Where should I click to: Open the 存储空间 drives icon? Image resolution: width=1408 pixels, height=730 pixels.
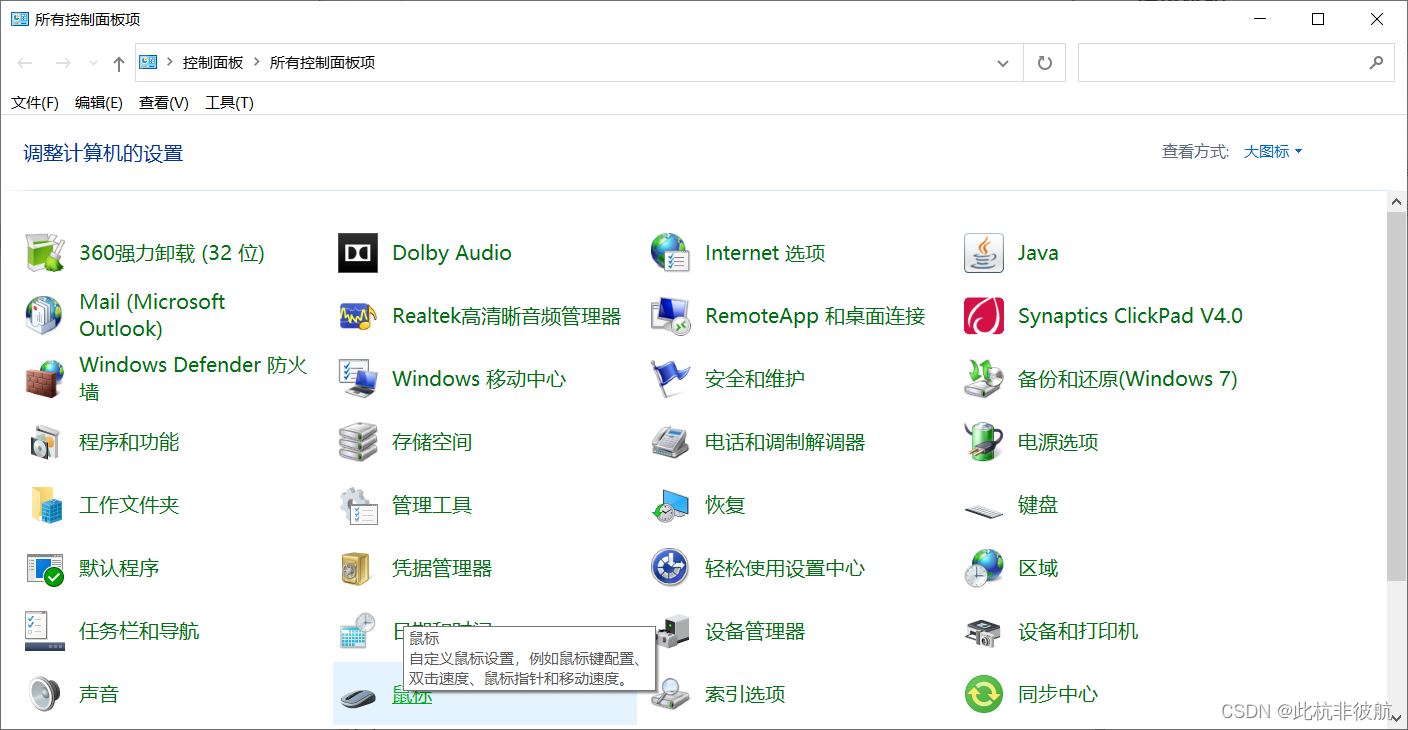[358, 442]
